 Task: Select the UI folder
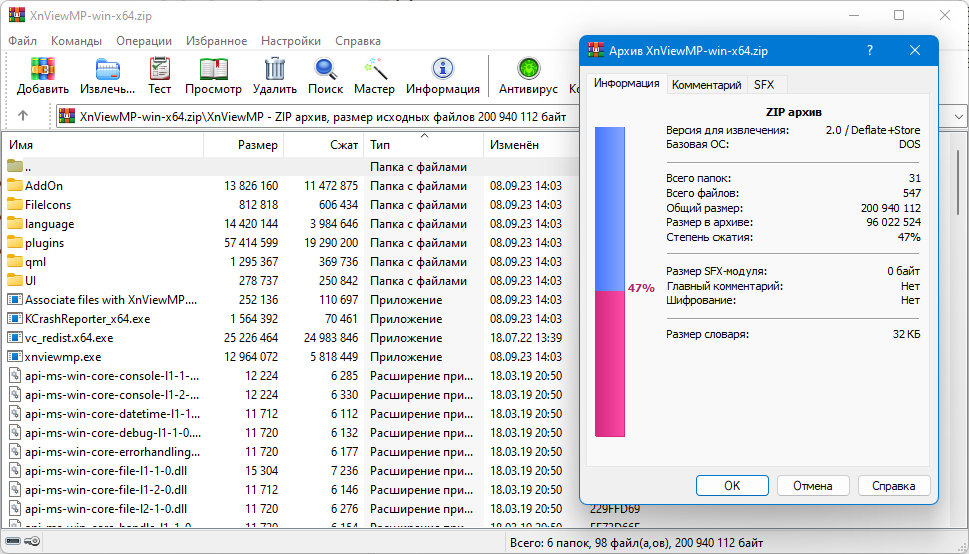click(22, 281)
